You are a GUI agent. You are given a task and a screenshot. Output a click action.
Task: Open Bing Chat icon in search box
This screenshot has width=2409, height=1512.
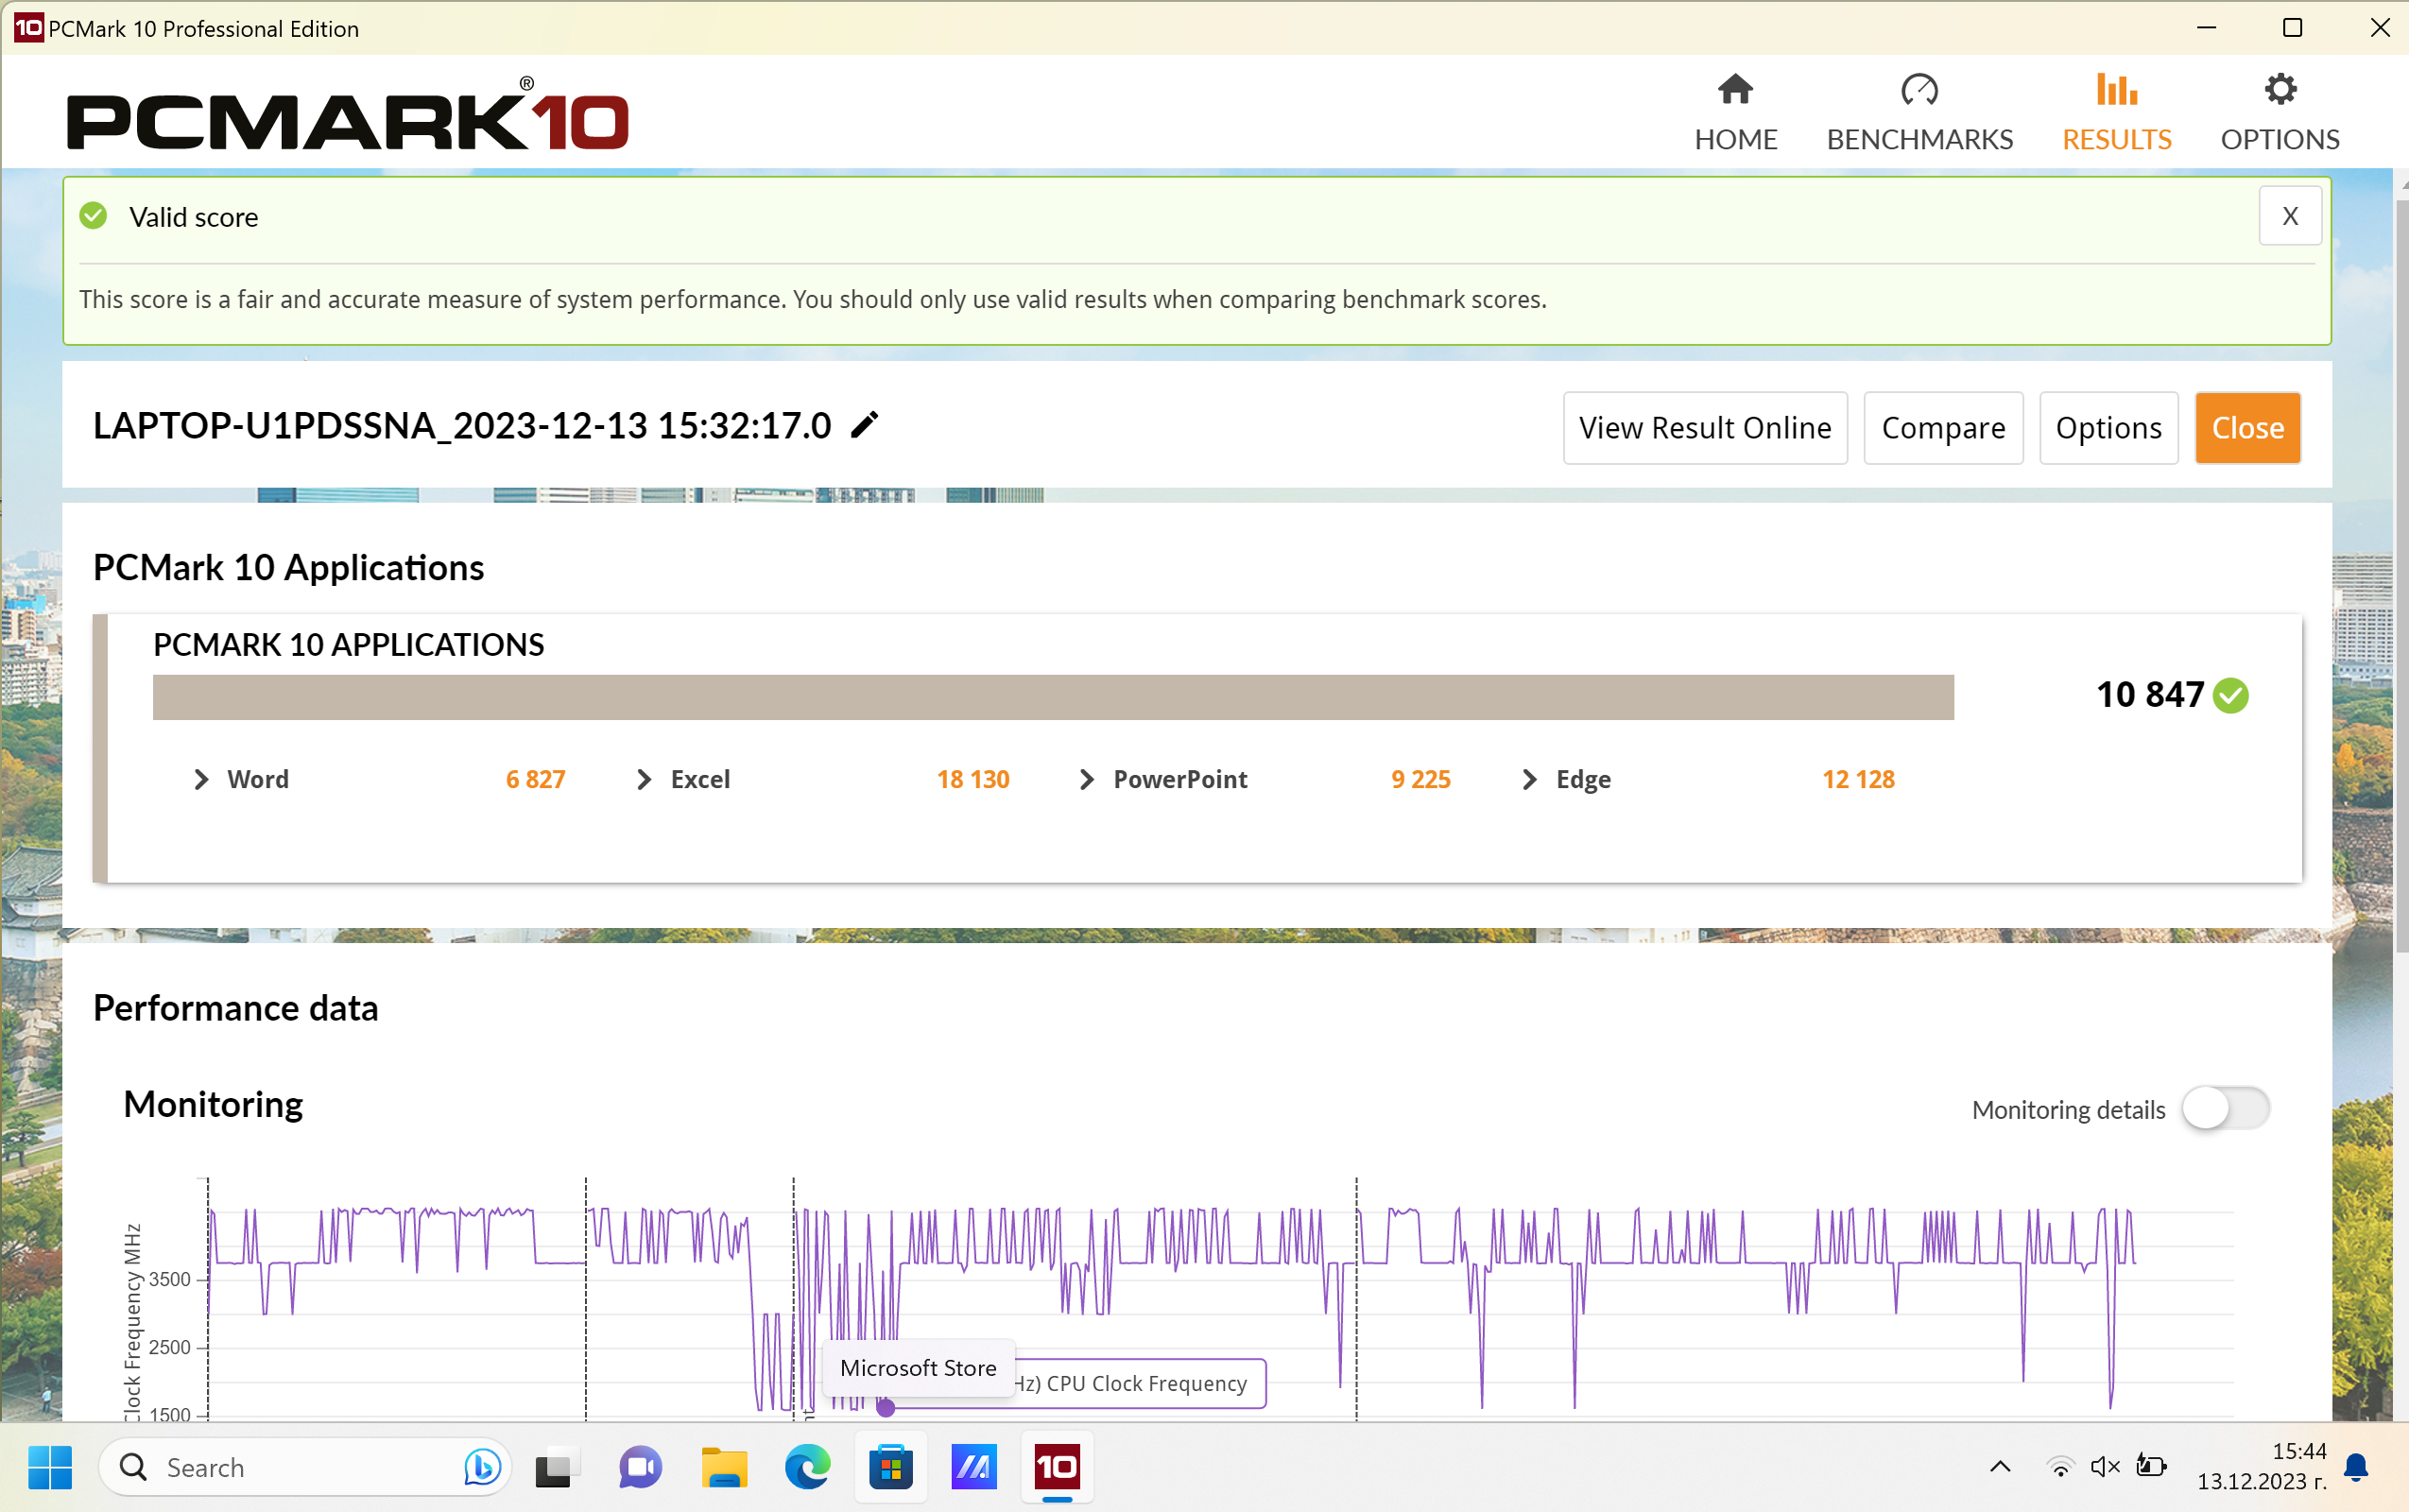[482, 1467]
